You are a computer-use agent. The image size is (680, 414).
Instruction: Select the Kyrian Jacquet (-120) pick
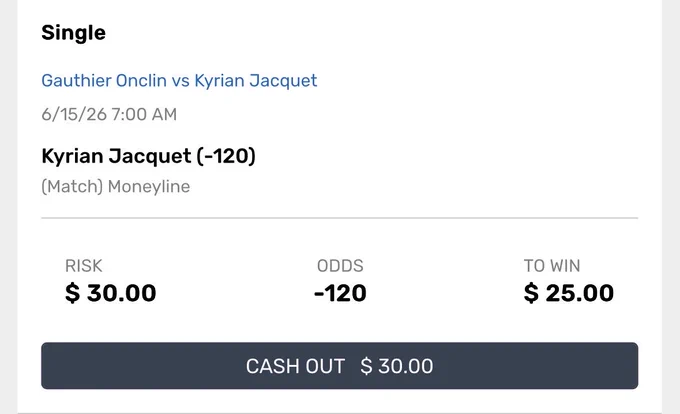pyautogui.click(x=148, y=156)
